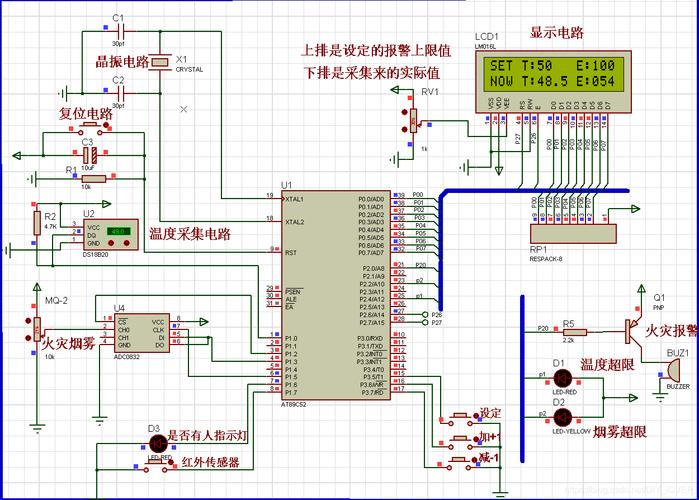699x500 pixels.
Task: Click the DS18B20 increase temperature button
Action: point(127,243)
